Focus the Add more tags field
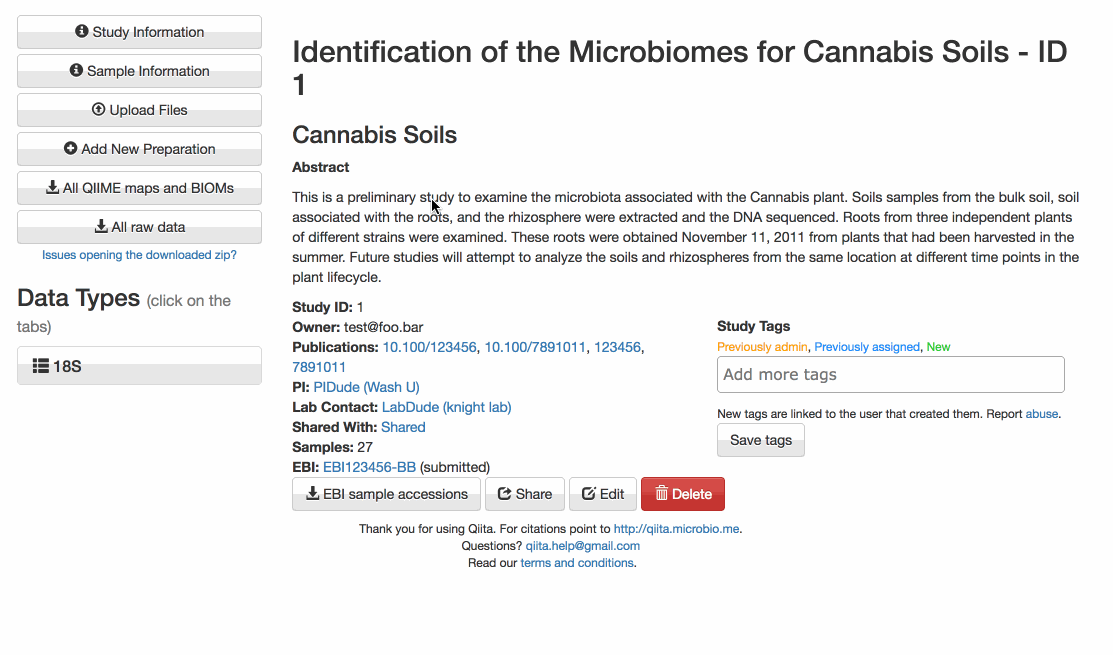 (890, 375)
